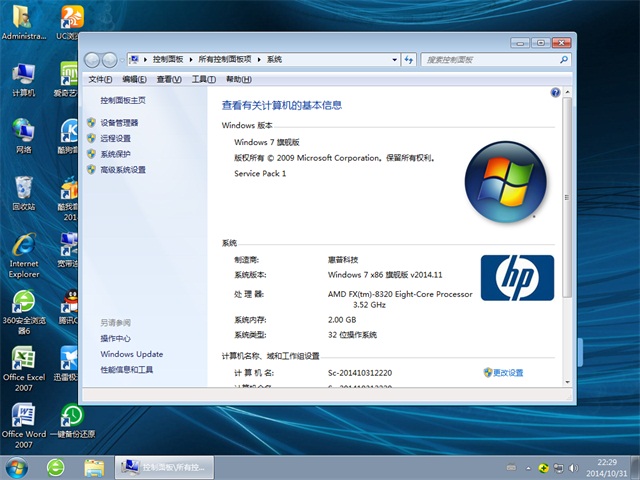640x480 pixels.
Task: Launch Internet Explorer from desktop
Action: pyautogui.click(x=24, y=256)
